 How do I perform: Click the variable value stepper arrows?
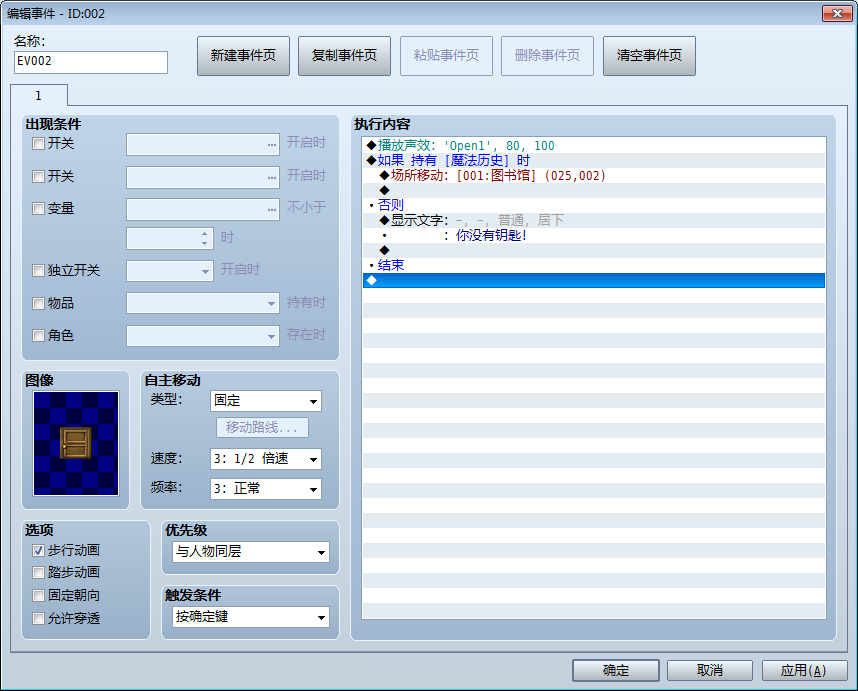pyautogui.click(x=205, y=239)
